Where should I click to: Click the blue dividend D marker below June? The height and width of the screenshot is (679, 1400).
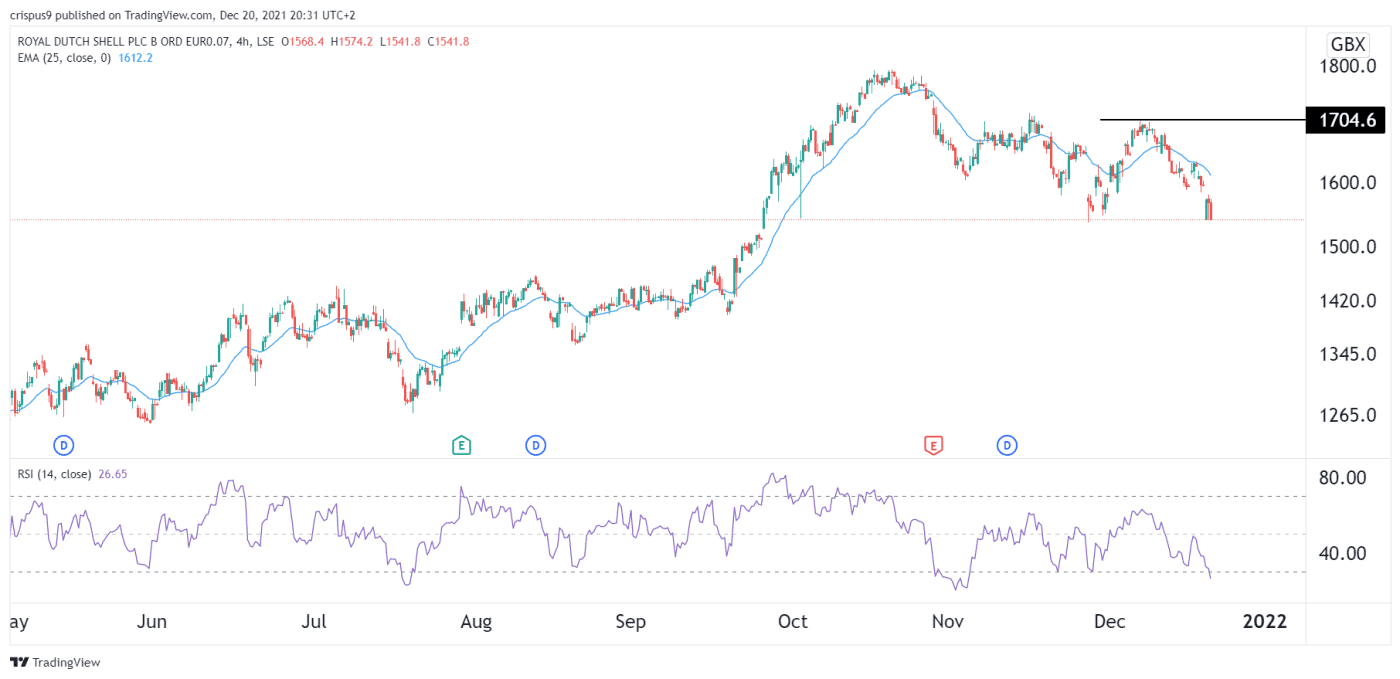64,445
